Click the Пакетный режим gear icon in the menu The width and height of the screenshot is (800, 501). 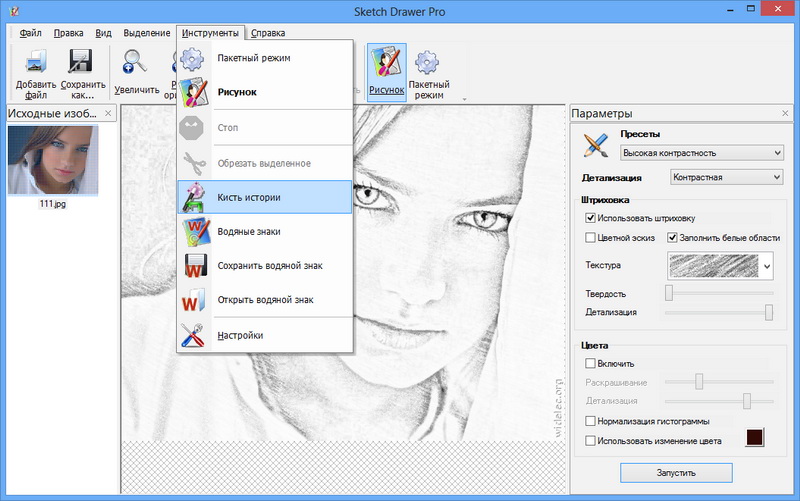click(x=192, y=59)
